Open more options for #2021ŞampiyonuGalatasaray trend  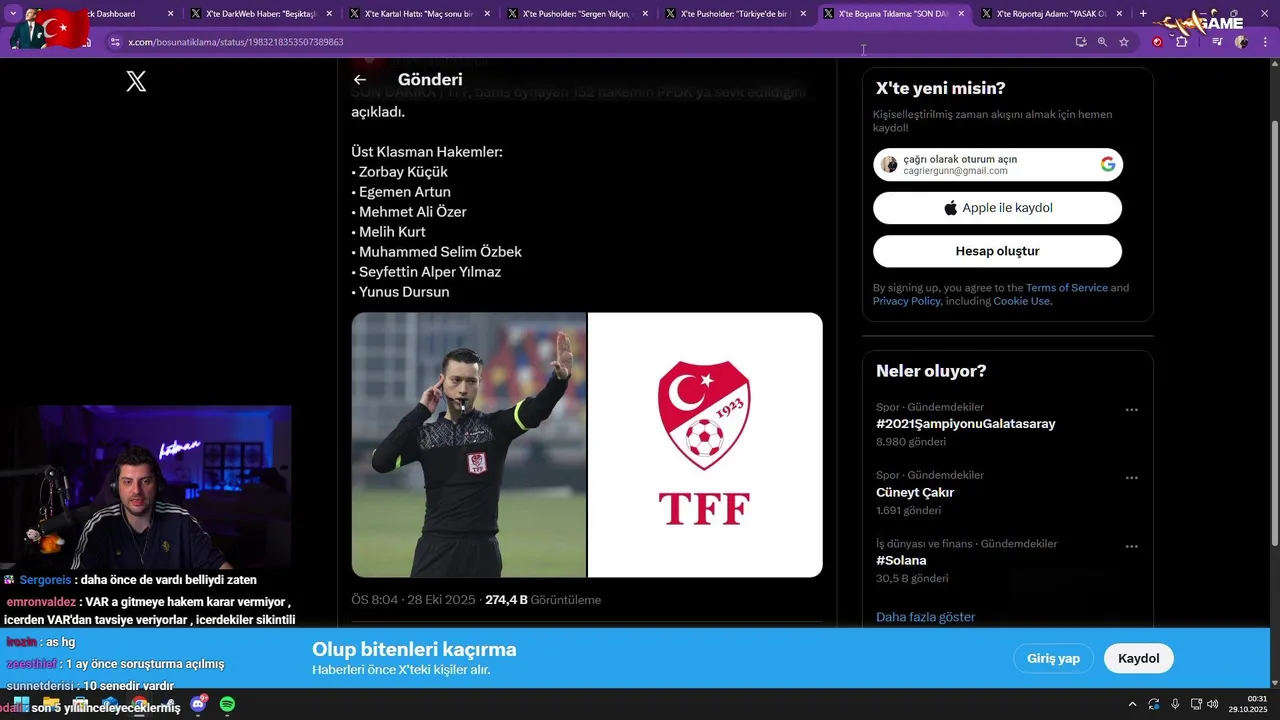(1132, 410)
